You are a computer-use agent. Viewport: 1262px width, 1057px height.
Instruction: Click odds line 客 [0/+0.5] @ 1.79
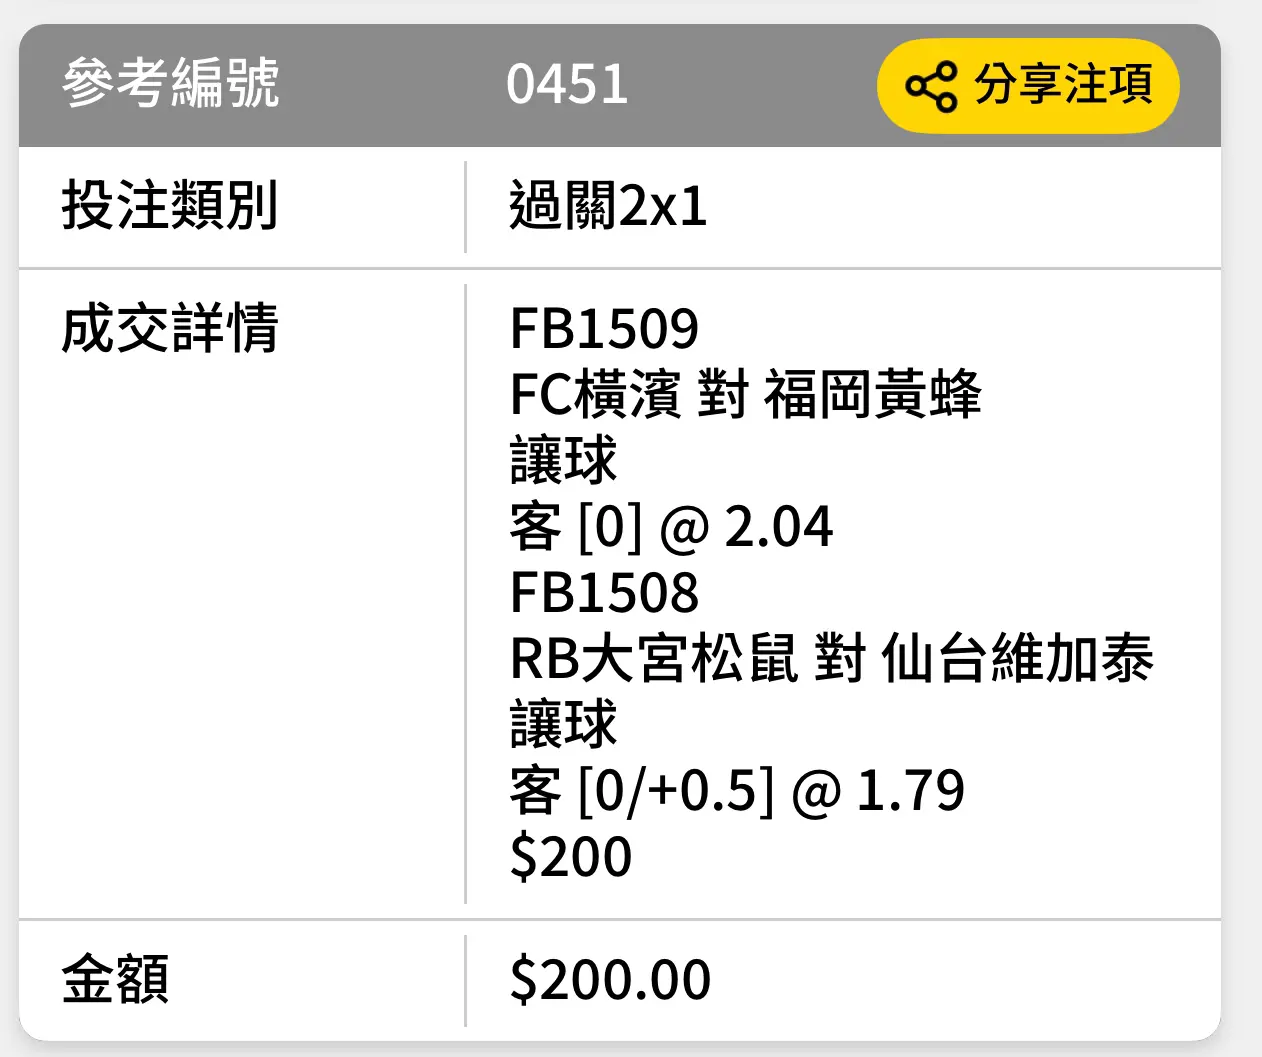(x=737, y=790)
